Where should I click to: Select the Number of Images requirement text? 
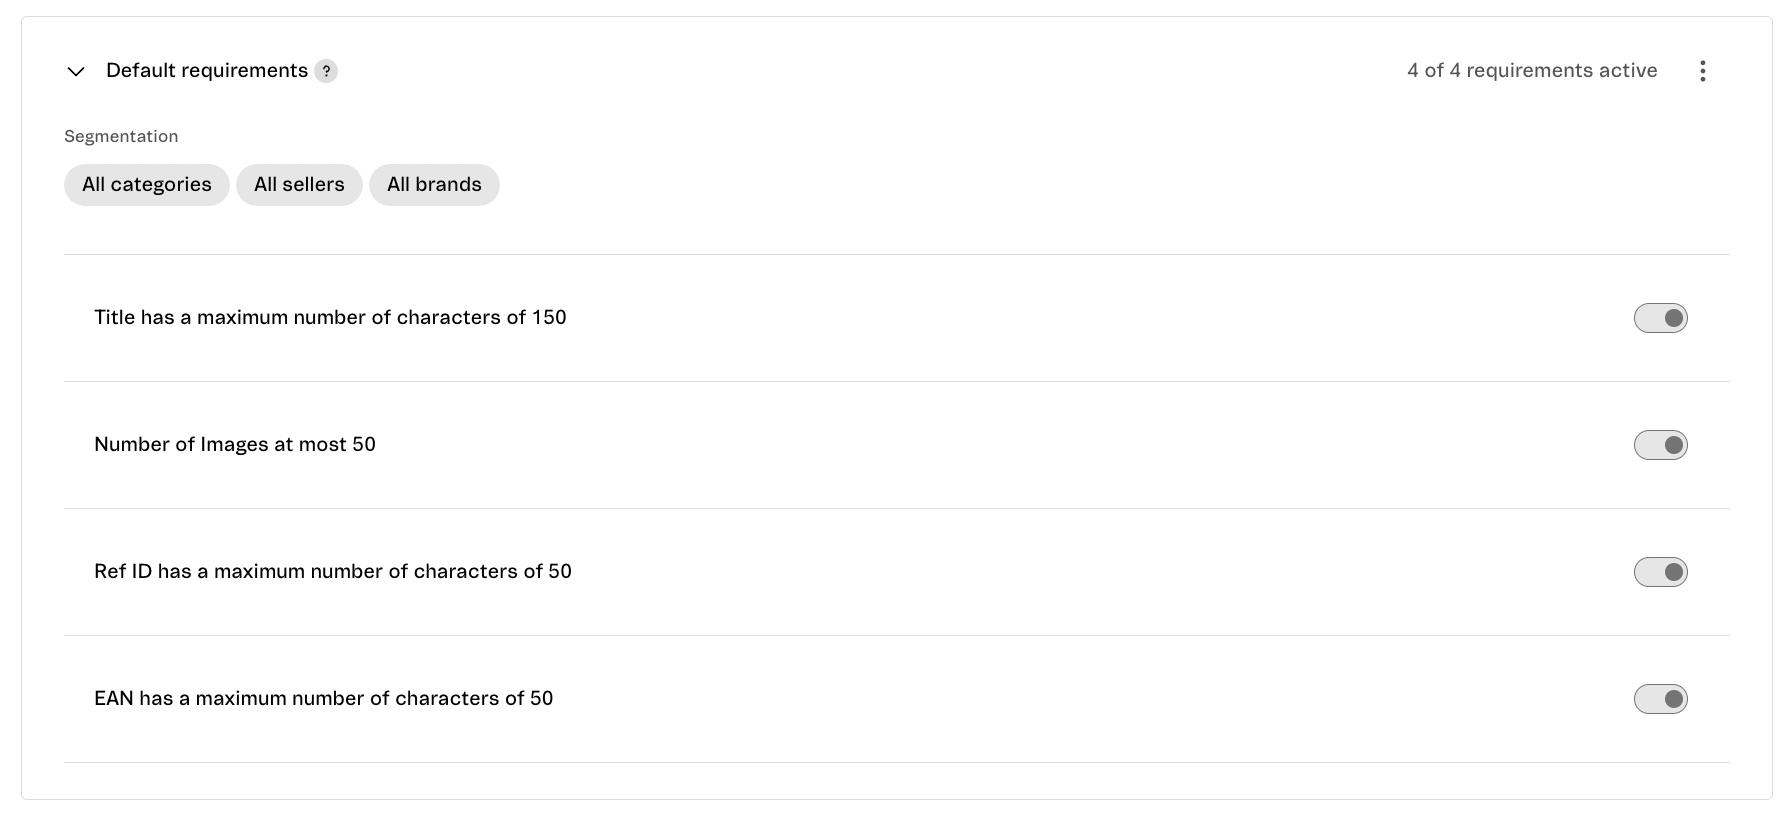coord(235,445)
